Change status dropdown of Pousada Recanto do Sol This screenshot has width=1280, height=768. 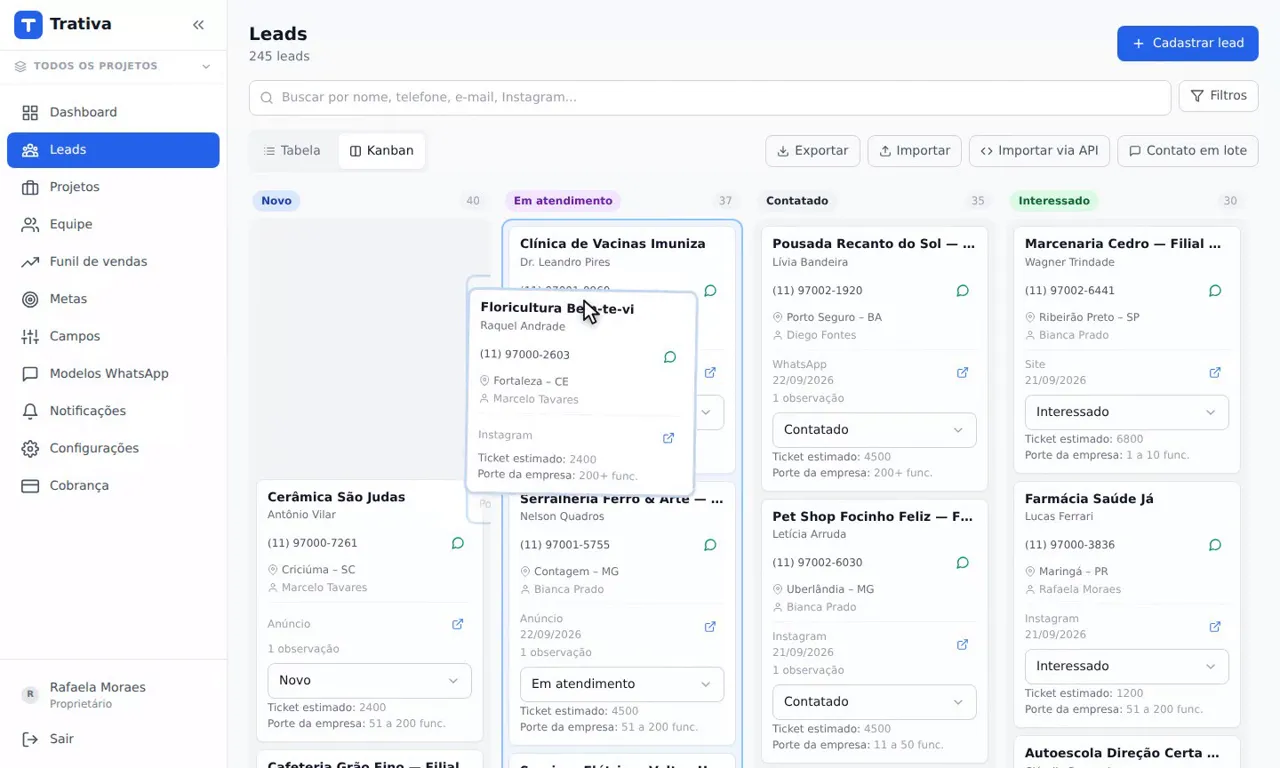pyautogui.click(x=874, y=430)
